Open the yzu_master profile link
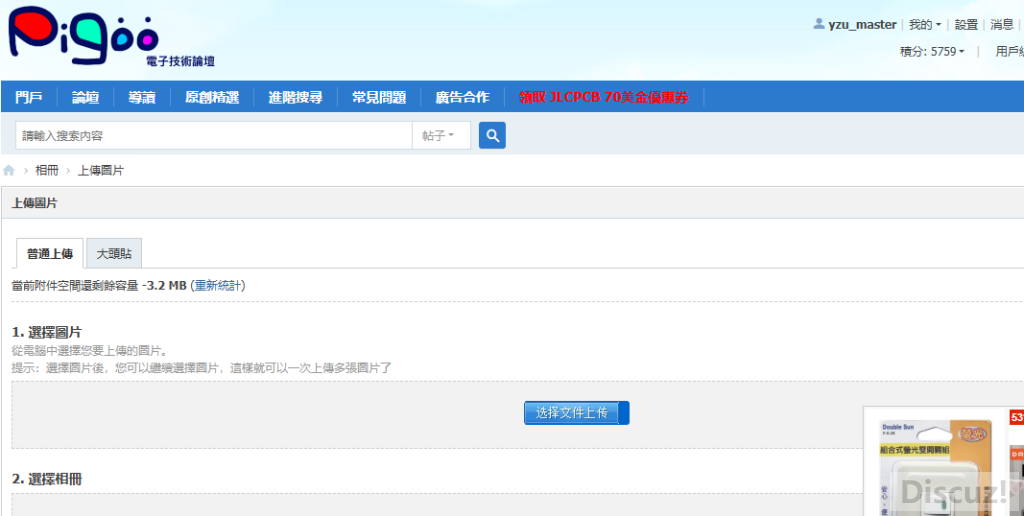 pyautogui.click(x=862, y=25)
